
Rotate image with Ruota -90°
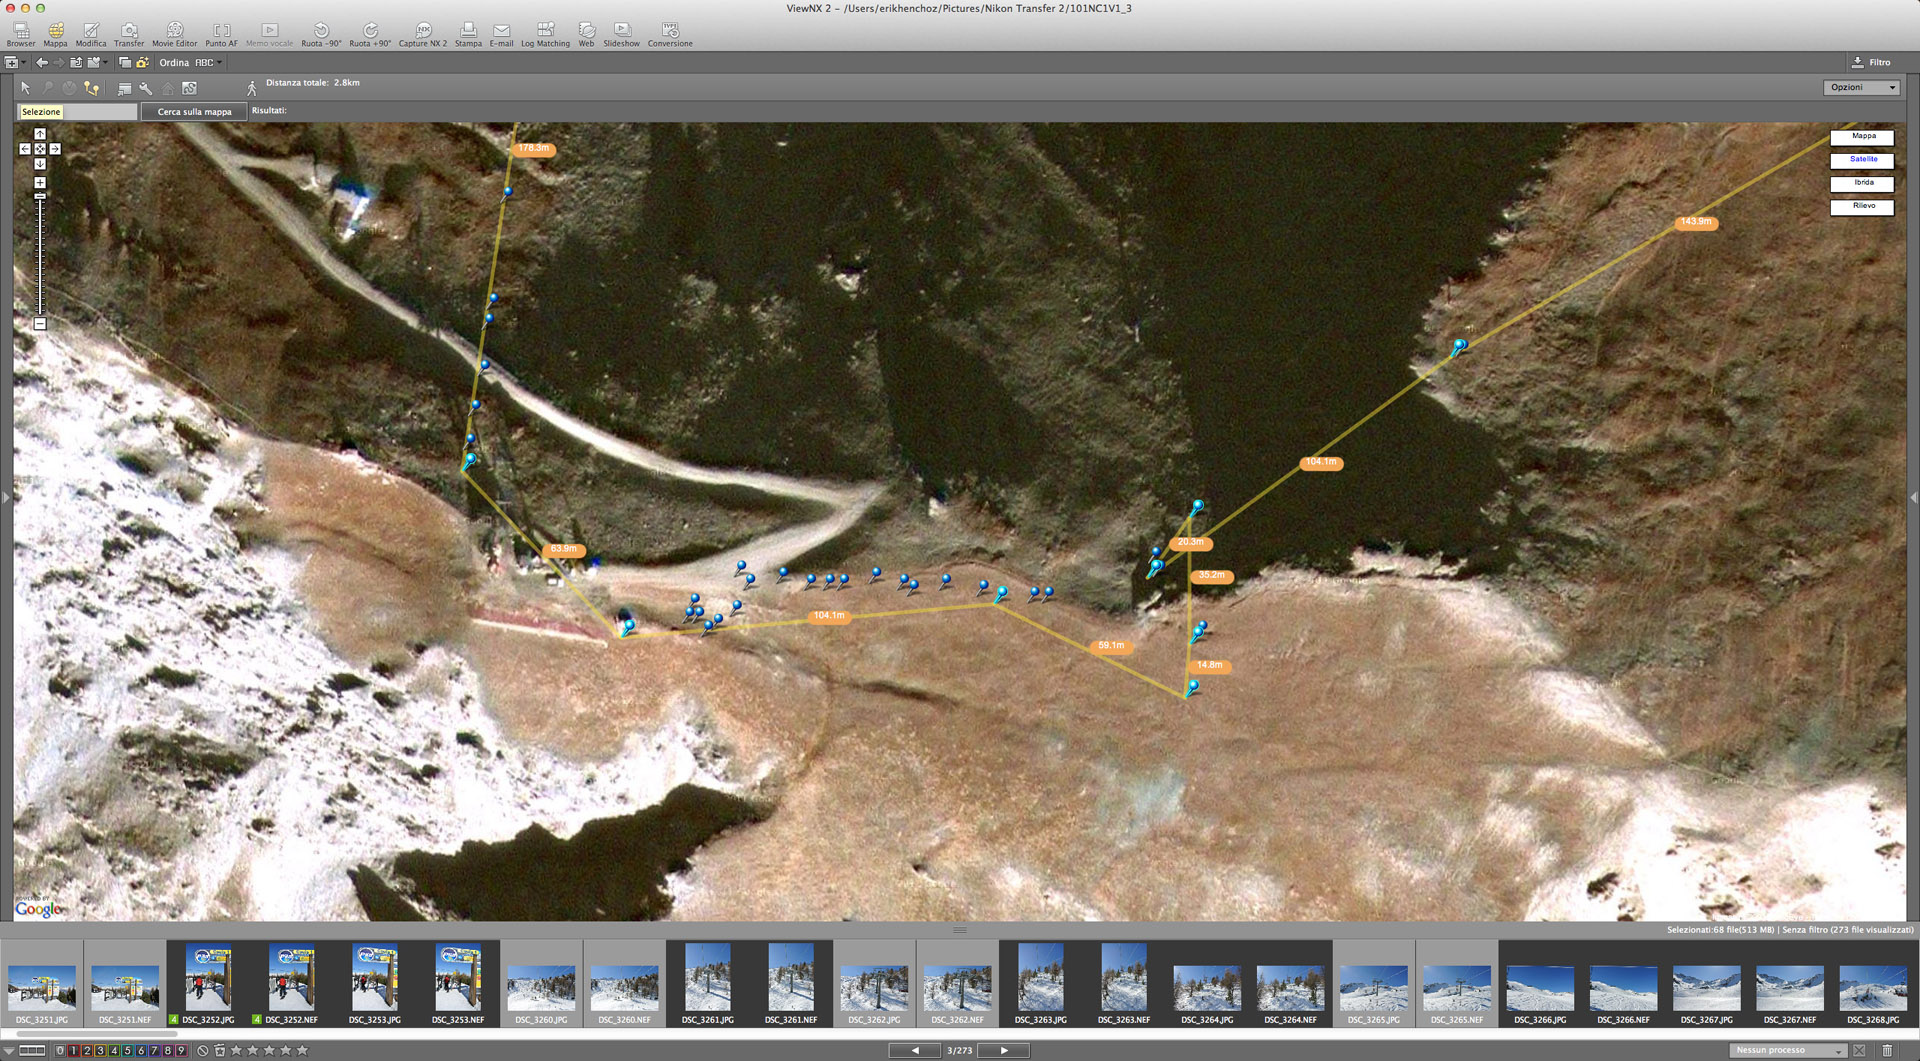point(321,35)
